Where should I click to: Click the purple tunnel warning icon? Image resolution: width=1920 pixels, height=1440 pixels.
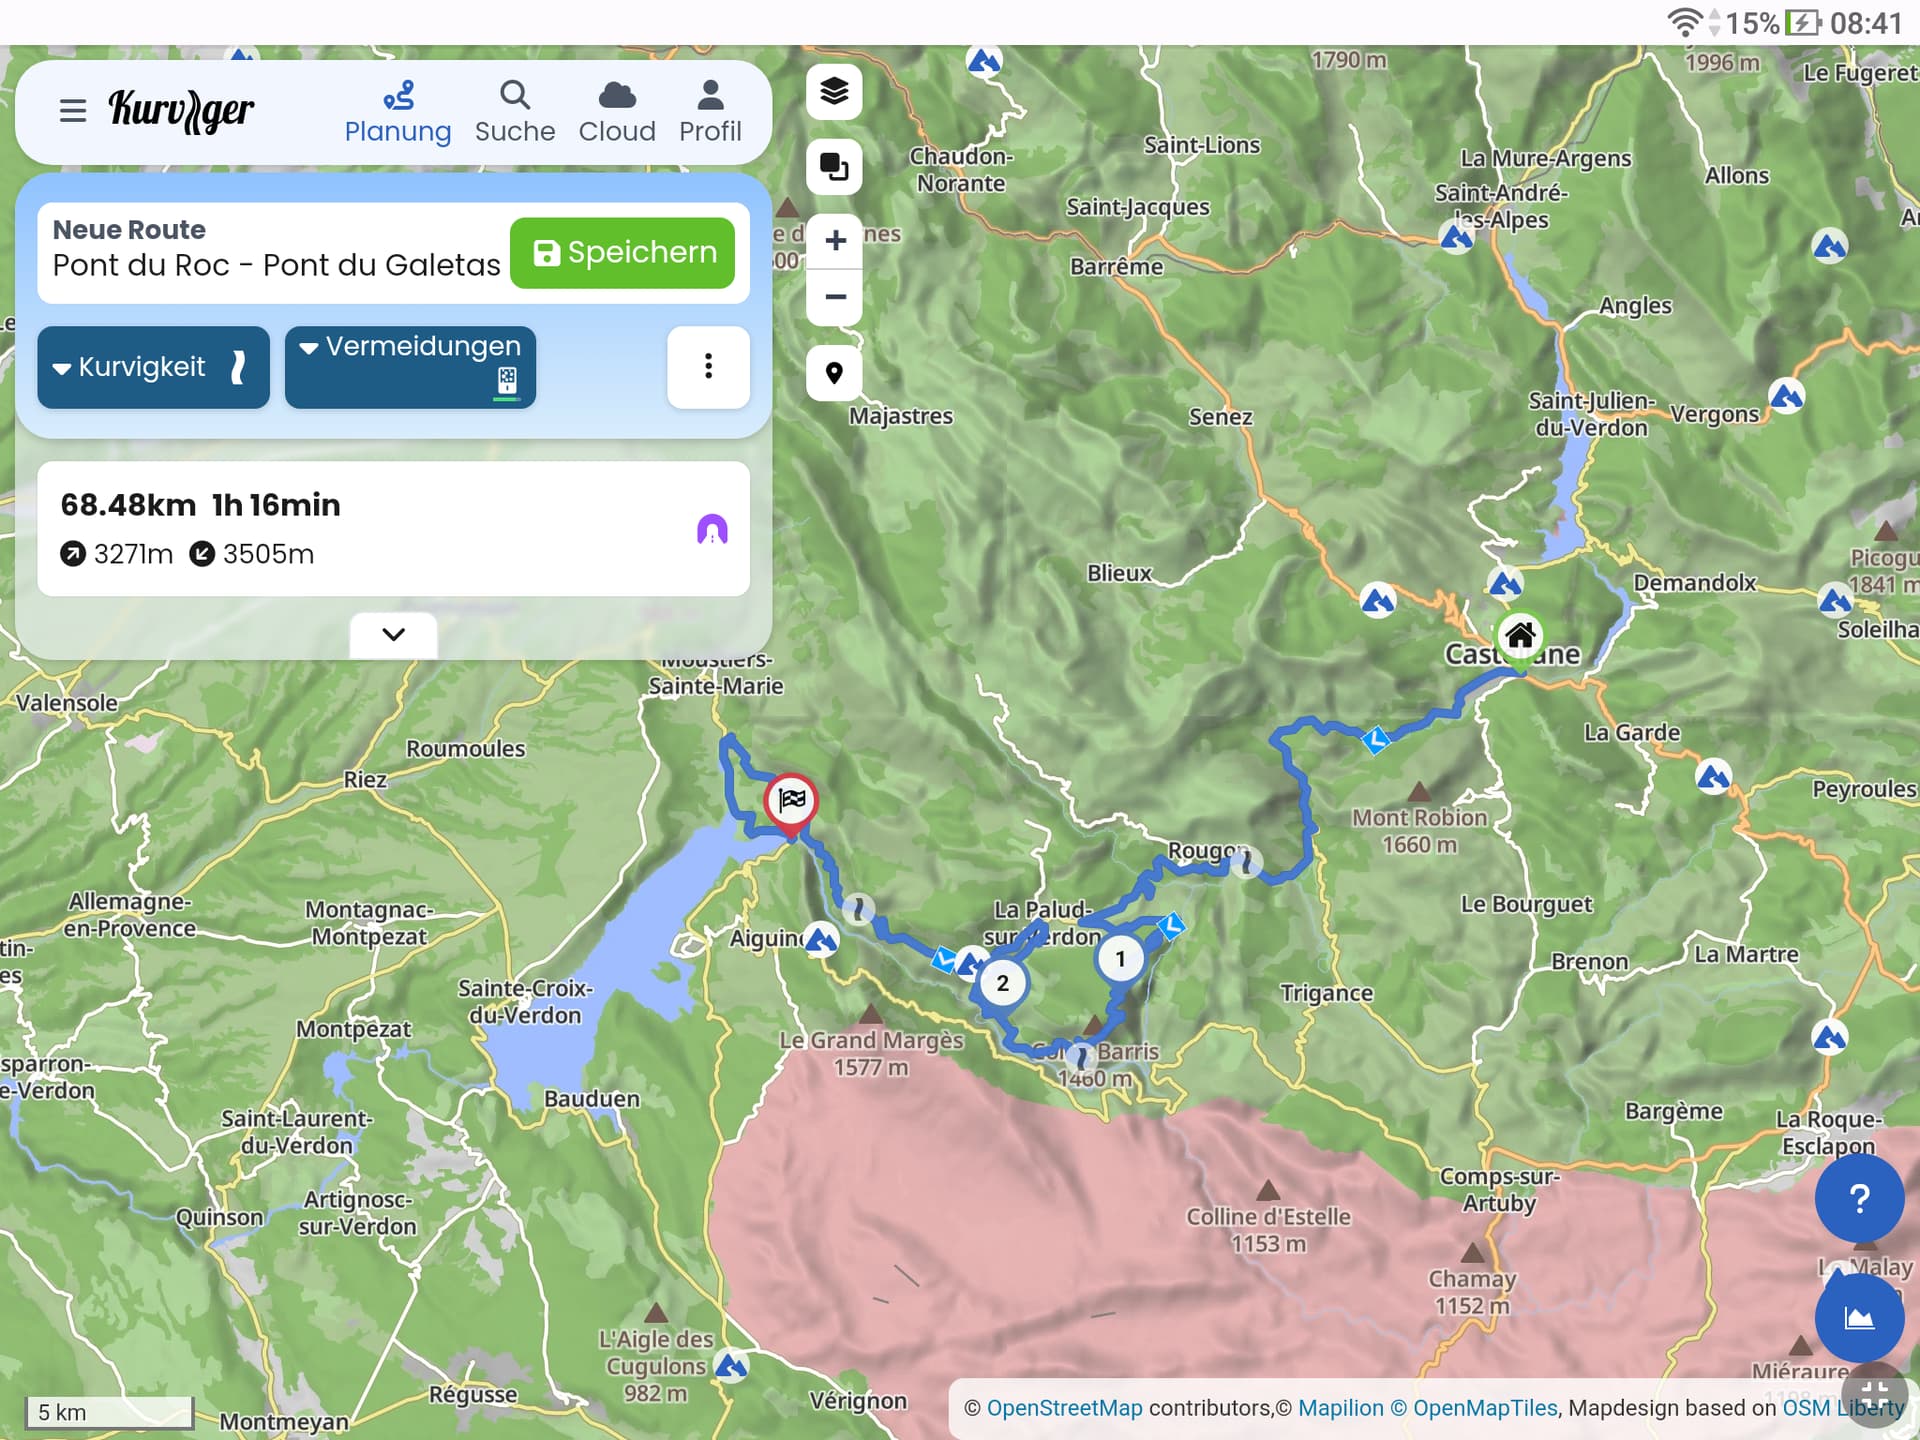[711, 529]
